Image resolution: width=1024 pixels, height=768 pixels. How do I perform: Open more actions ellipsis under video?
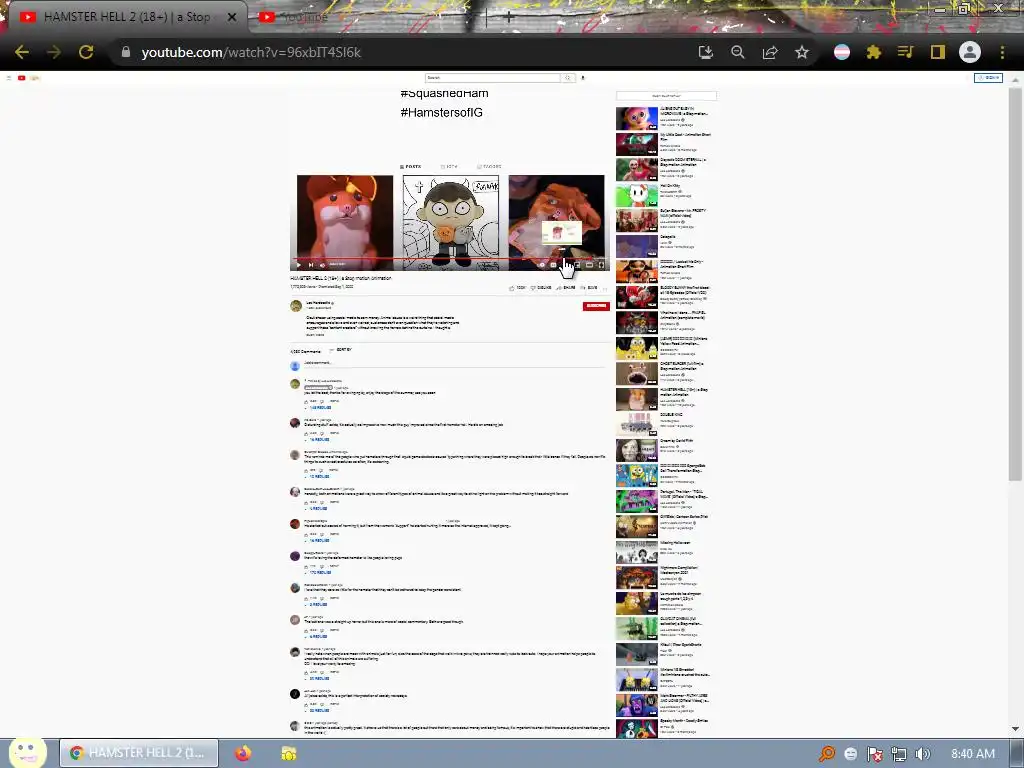pyautogui.click(x=605, y=287)
